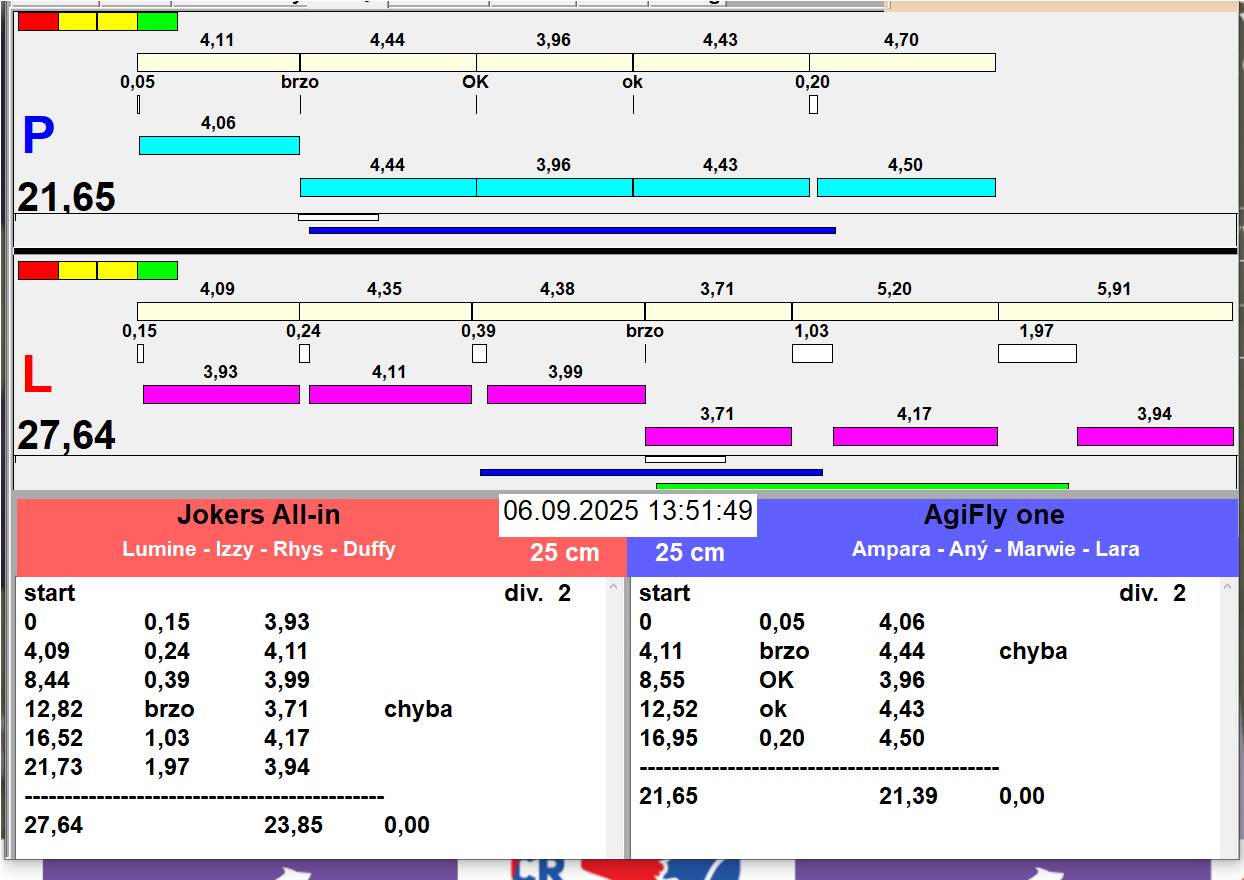Click the blue bar below lane P
Screen dimensions: 1244x880
point(572,230)
